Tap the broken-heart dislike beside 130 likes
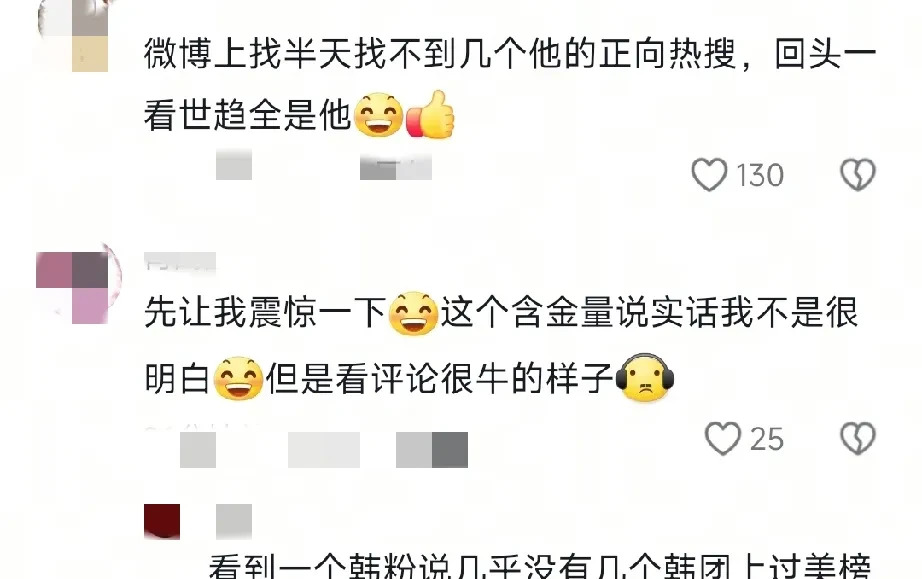 point(858,175)
